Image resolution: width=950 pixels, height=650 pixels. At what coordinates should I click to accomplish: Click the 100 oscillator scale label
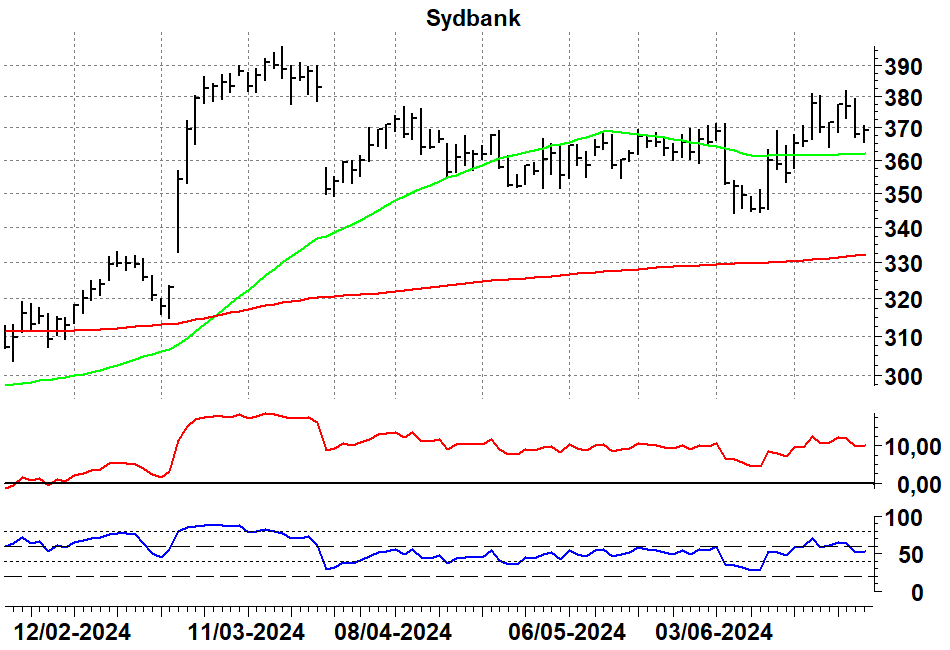(x=903, y=519)
